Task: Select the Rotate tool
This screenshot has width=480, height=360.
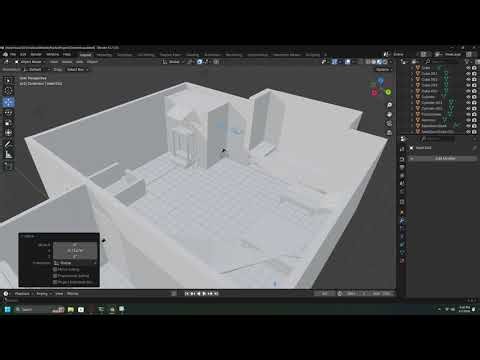Action: coord(9,112)
